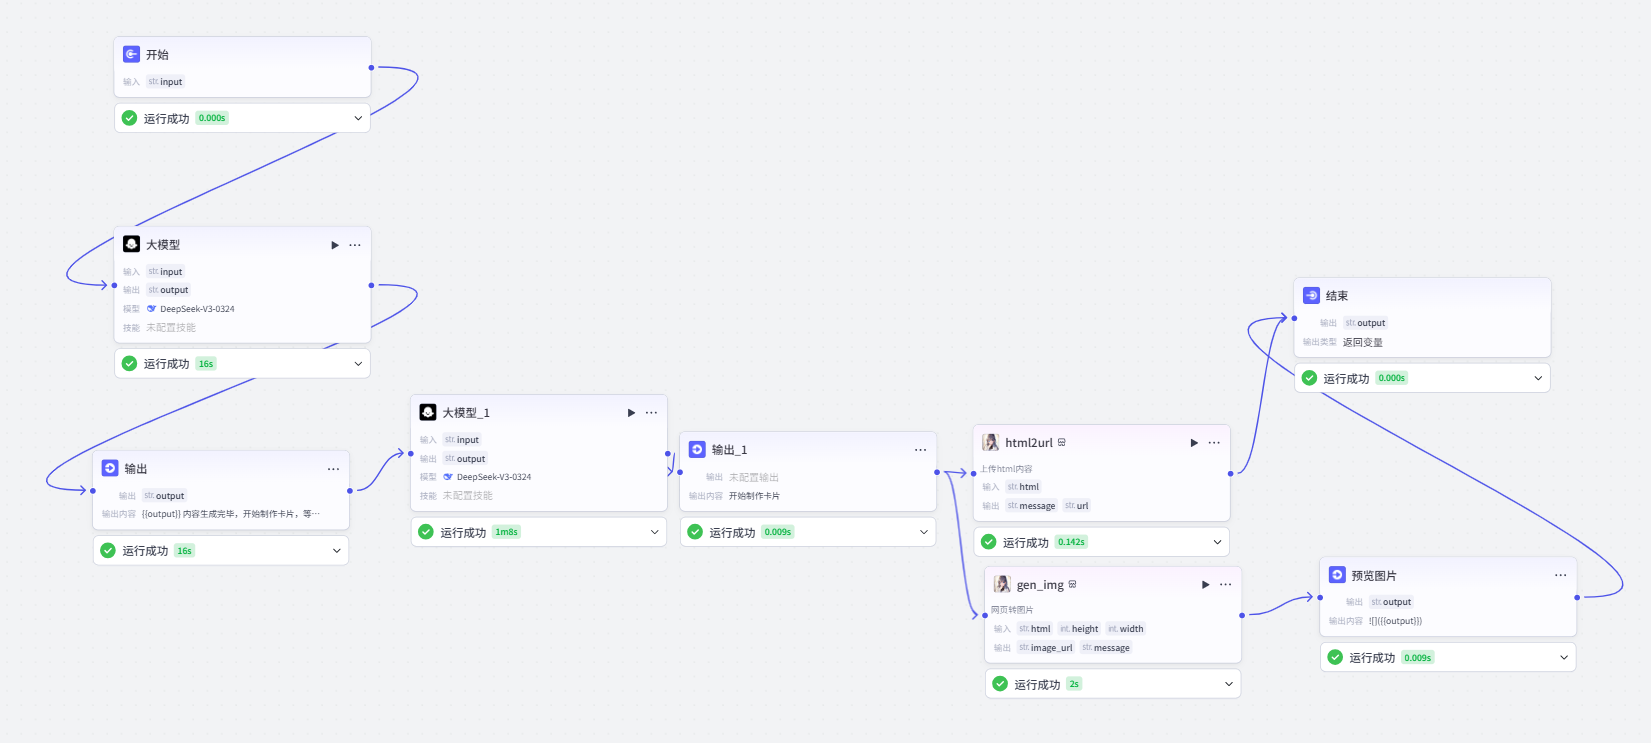Open 输出_1 node ellipsis menu
Screen dimensions: 1651x743
[920, 450]
